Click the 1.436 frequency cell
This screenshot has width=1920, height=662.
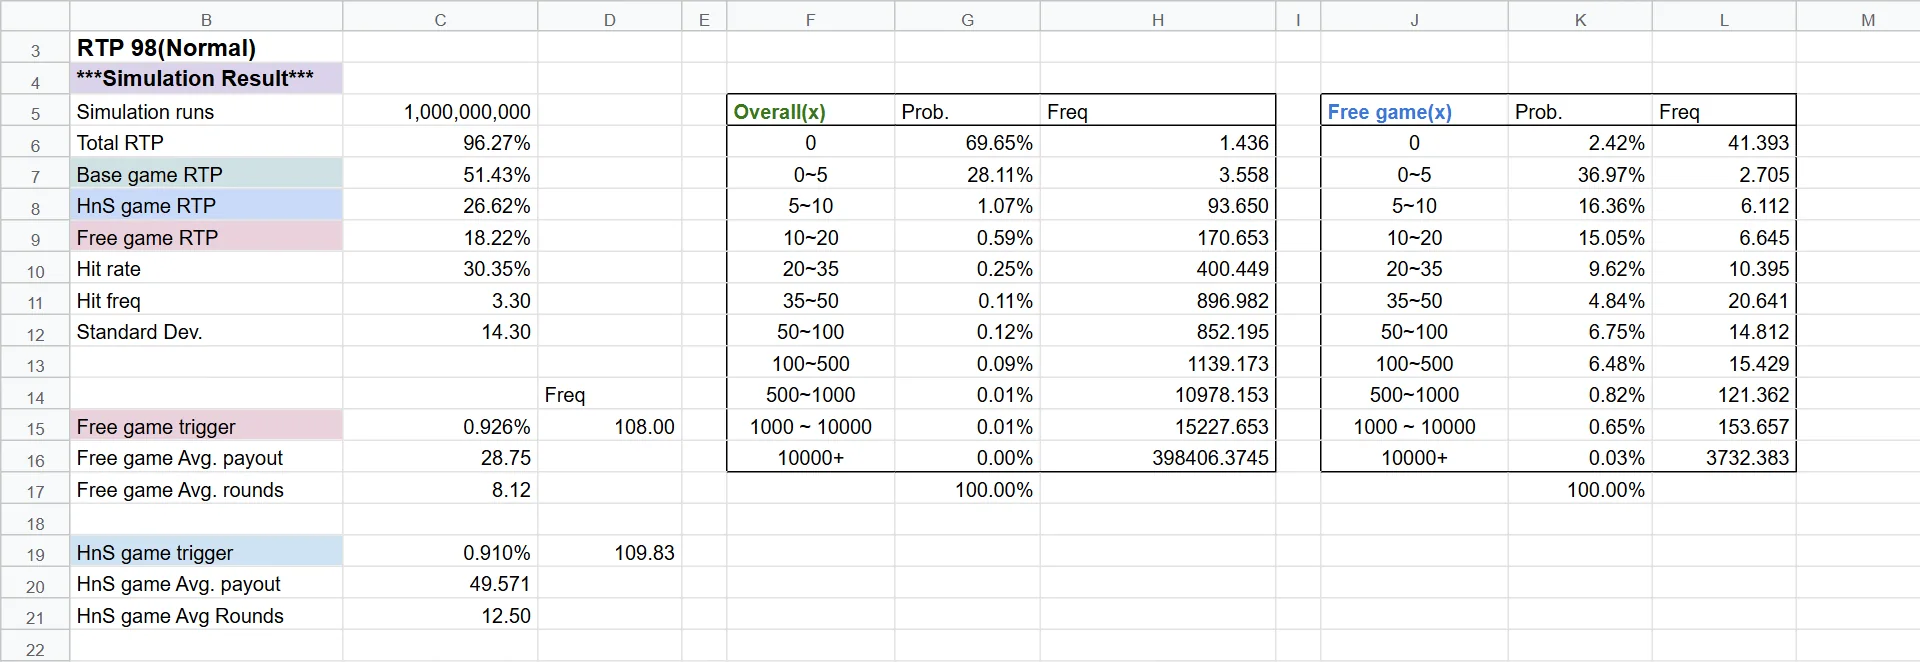pyautogui.click(x=1158, y=143)
